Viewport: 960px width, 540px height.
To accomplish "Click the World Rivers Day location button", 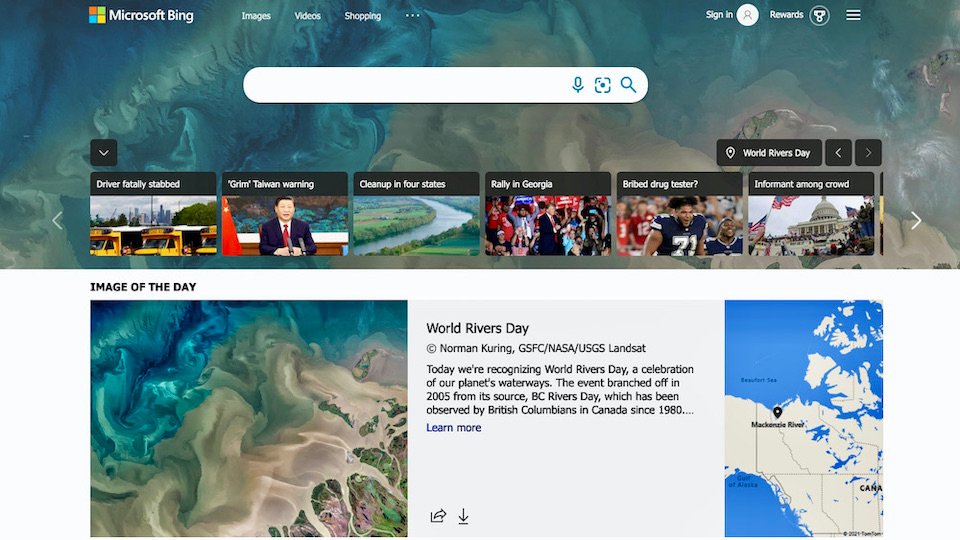I will click(x=769, y=153).
